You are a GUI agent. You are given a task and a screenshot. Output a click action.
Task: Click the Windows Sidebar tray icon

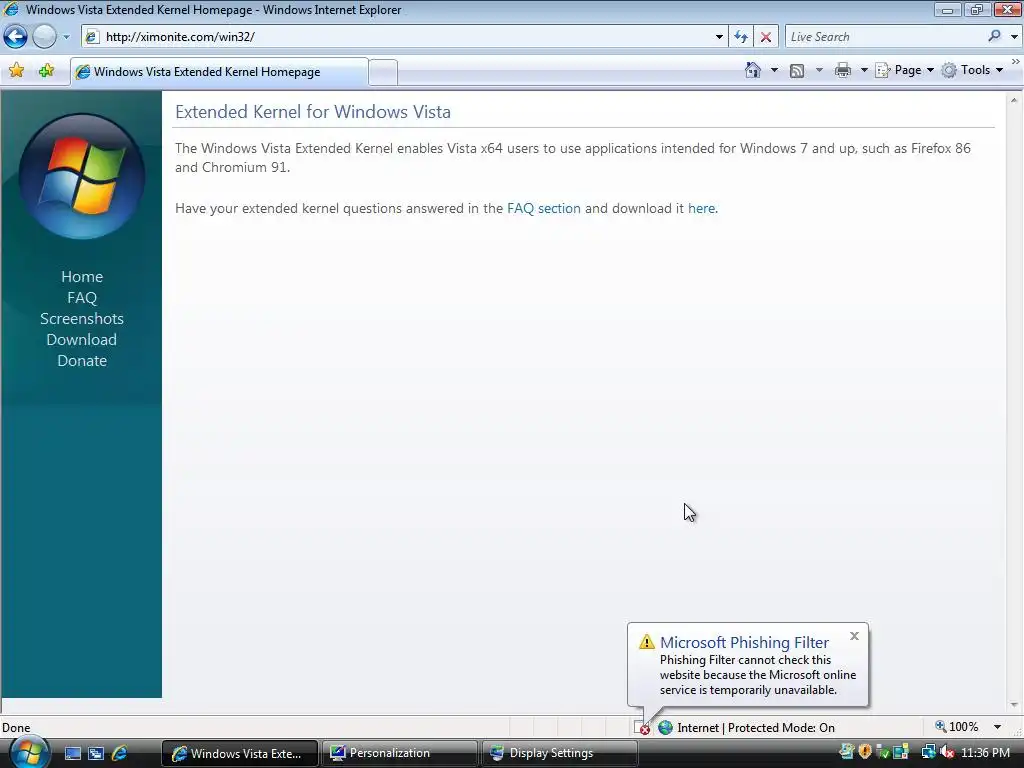coord(901,752)
